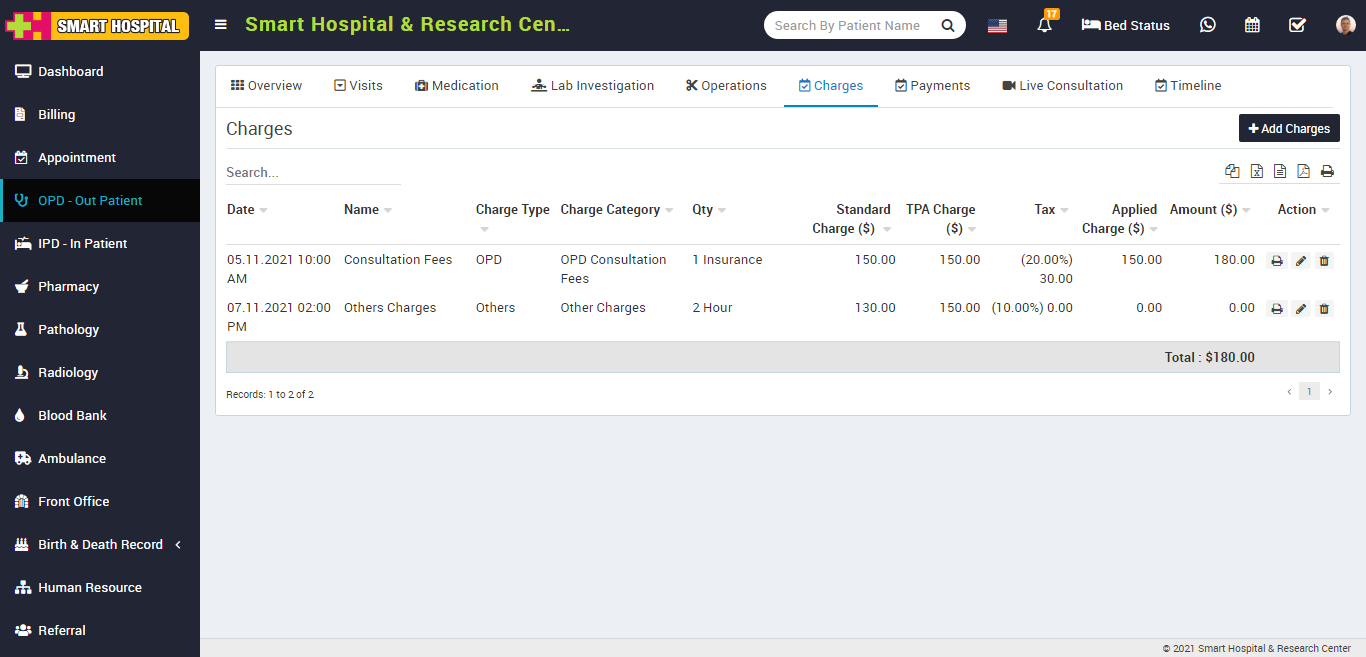
Task: Switch to the Lab Investigation tab
Action: pos(592,86)
